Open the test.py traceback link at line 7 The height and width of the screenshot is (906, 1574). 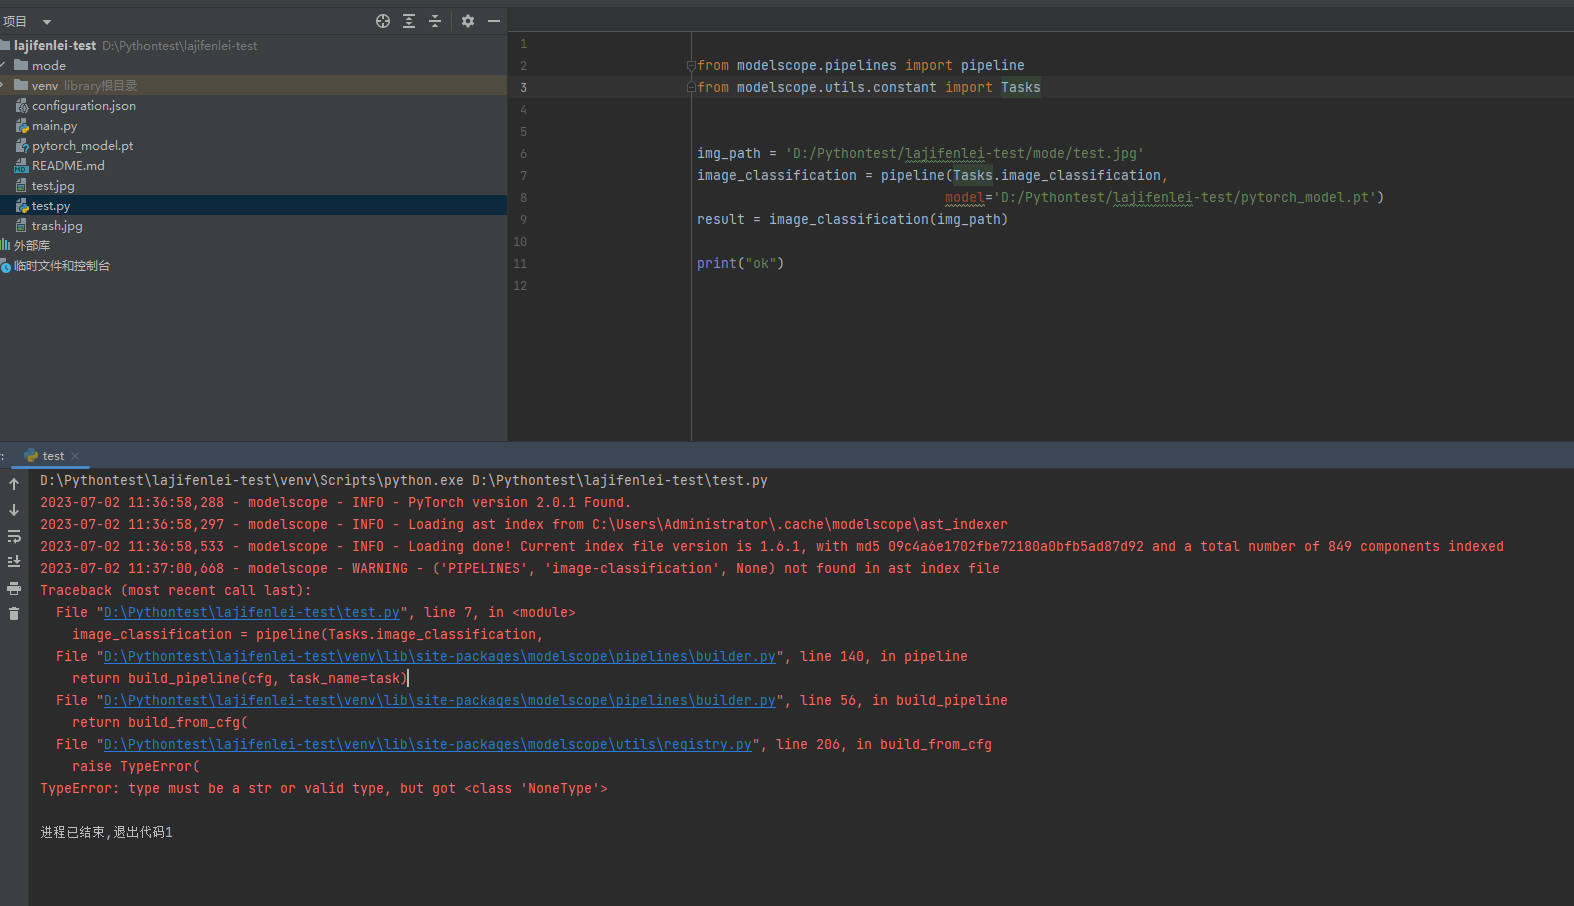pyautogui.click(x=252, y=613)
